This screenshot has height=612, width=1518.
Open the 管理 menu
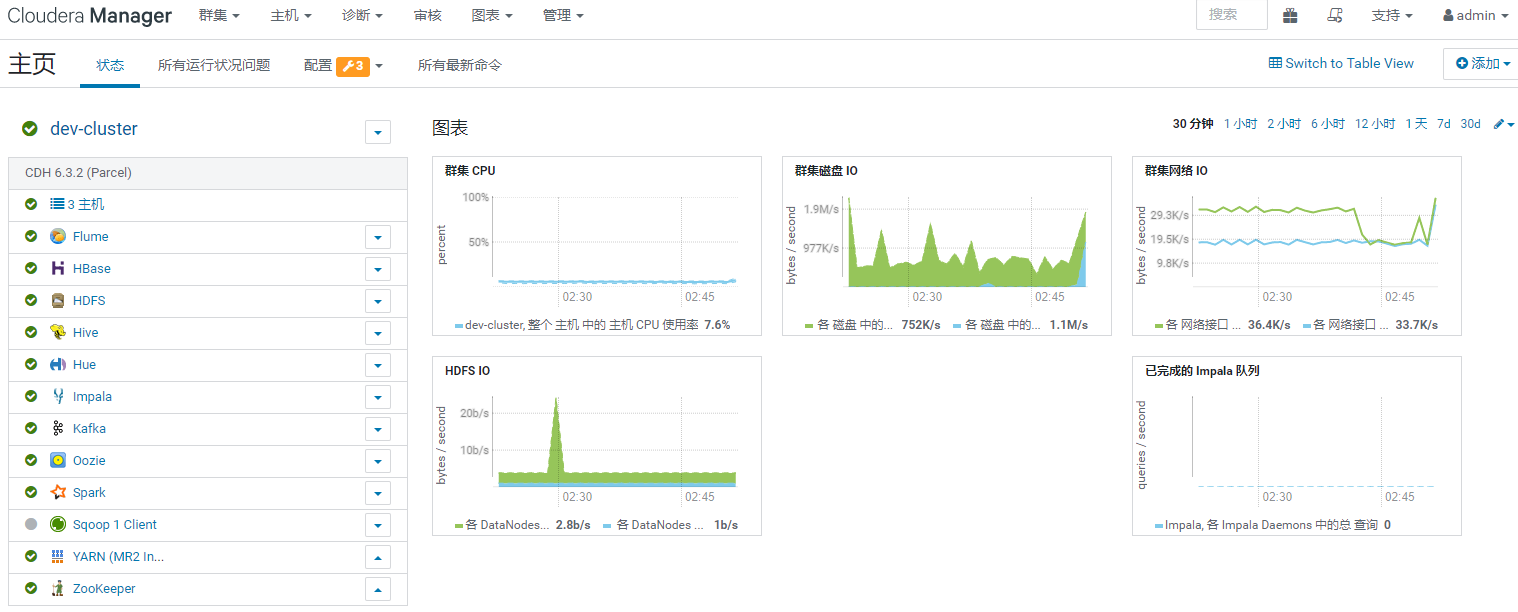click(x=563, y=16)
